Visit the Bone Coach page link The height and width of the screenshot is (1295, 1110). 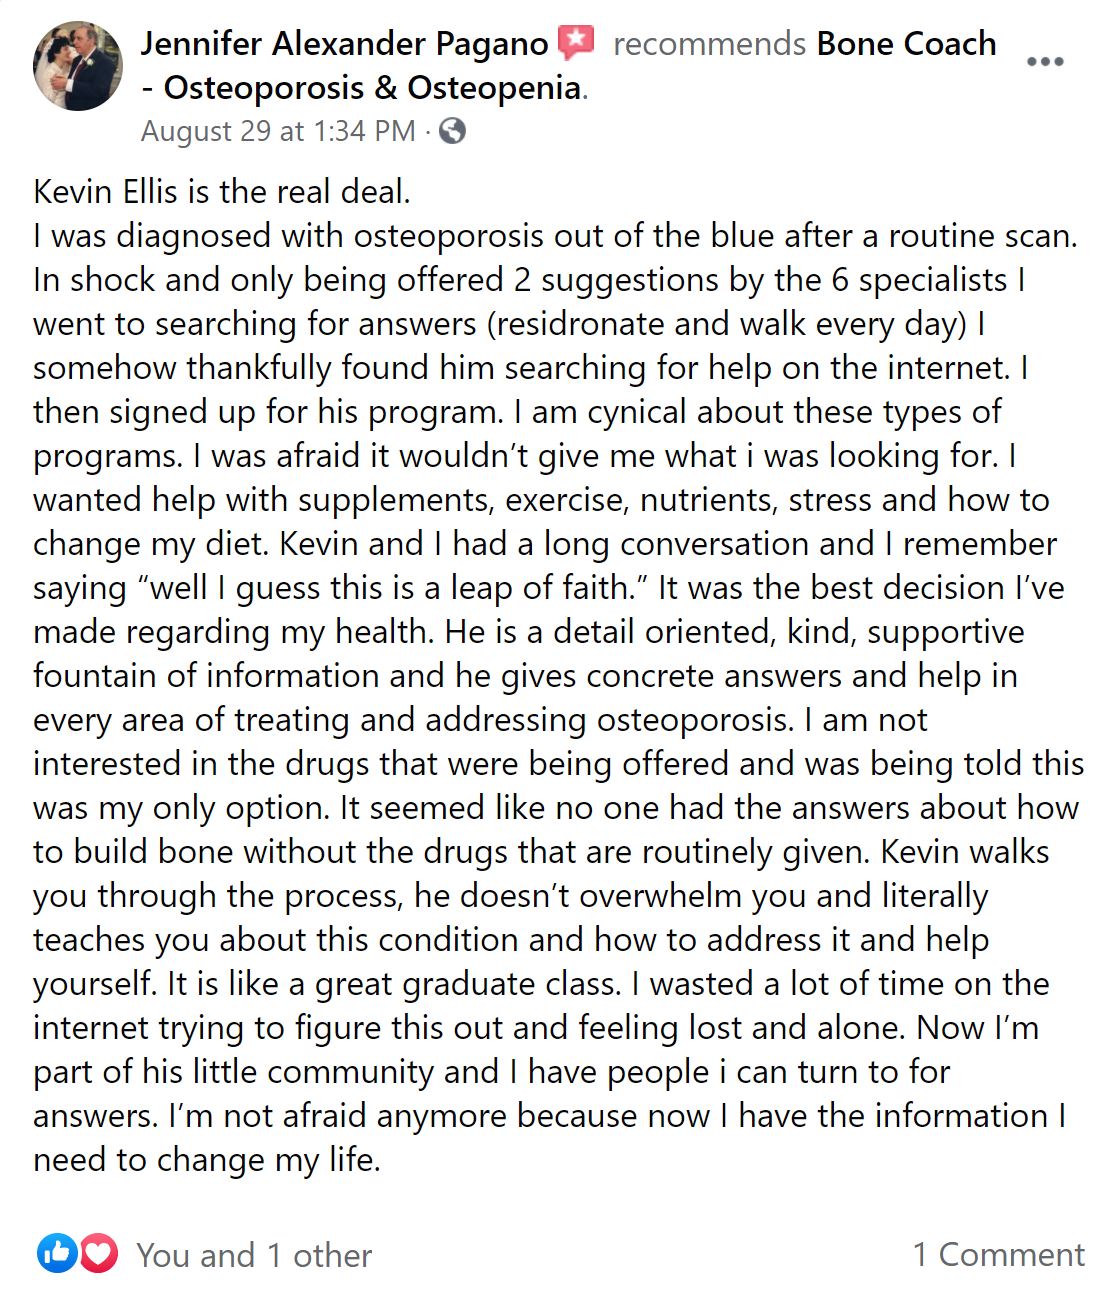click(906, 44)
